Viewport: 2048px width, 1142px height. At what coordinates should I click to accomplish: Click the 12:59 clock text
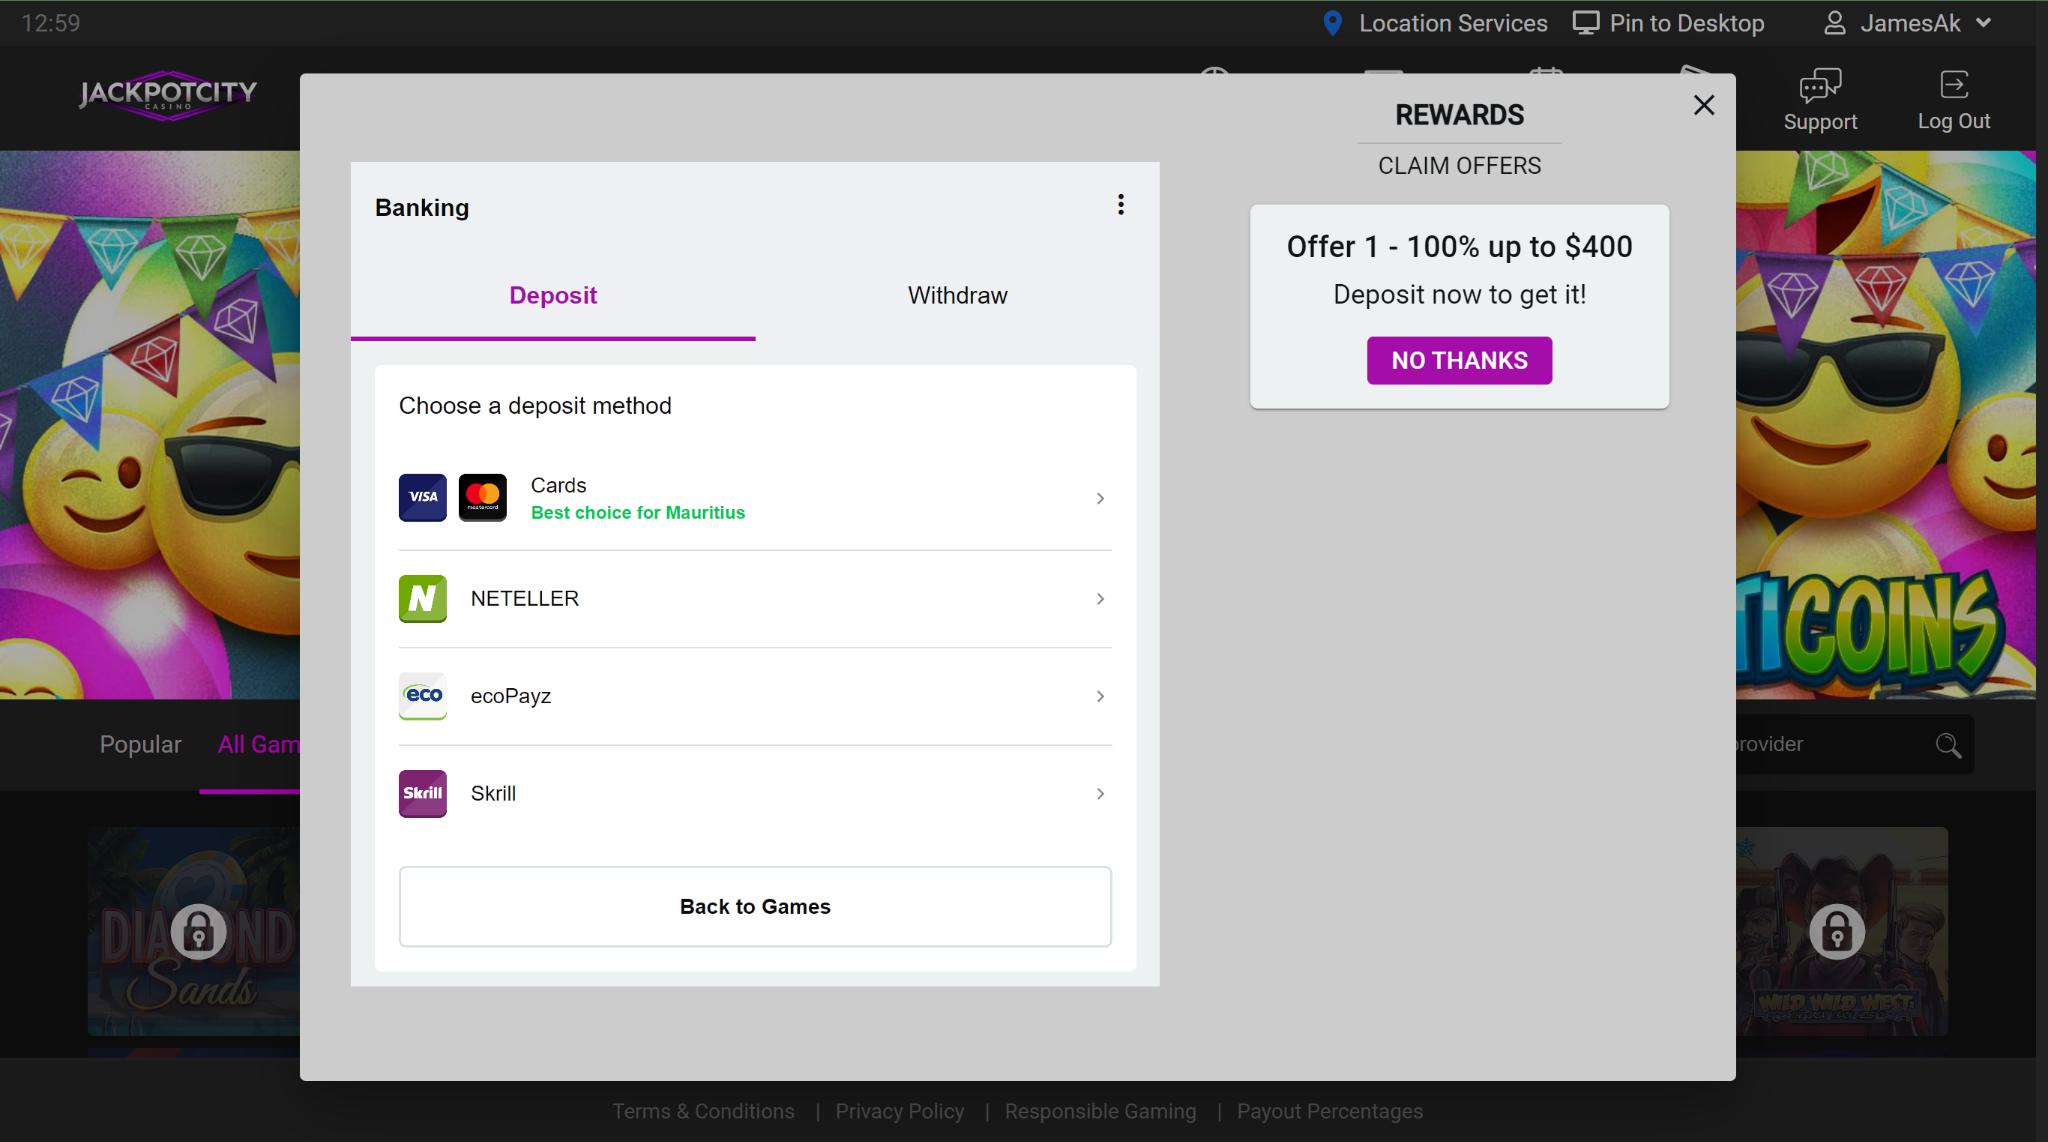[x=50, y=23]
